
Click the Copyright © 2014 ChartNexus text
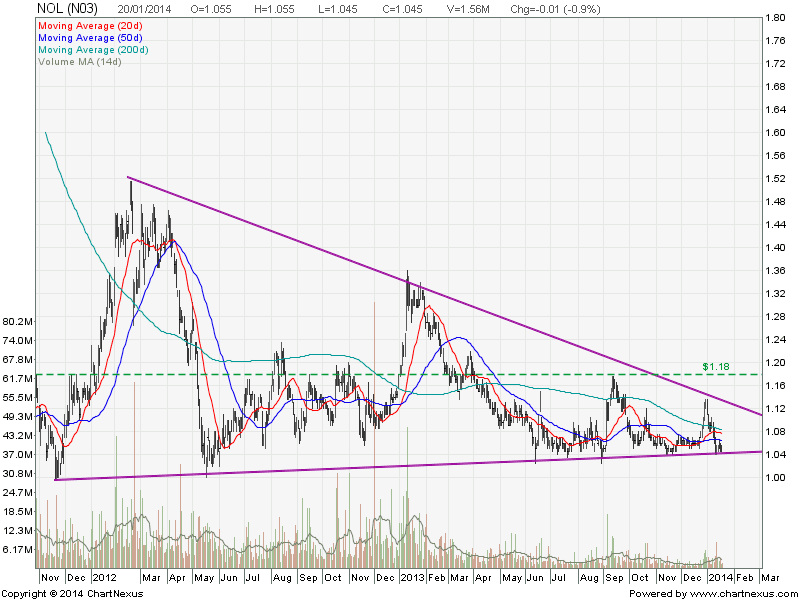(72, 594)
